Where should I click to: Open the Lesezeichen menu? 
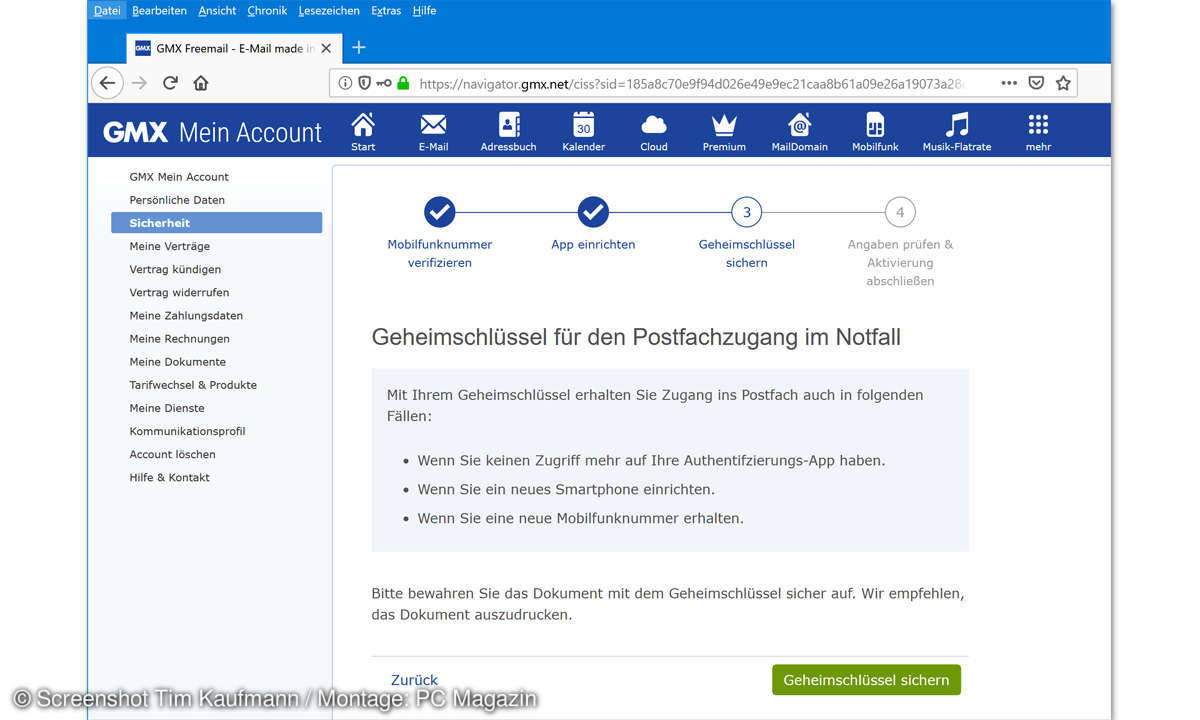click(329, 10)
